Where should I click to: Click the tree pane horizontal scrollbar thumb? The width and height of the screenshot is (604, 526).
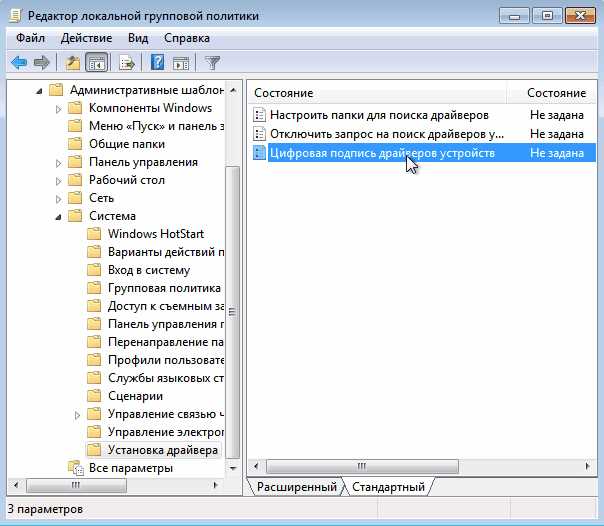(76, 485)
